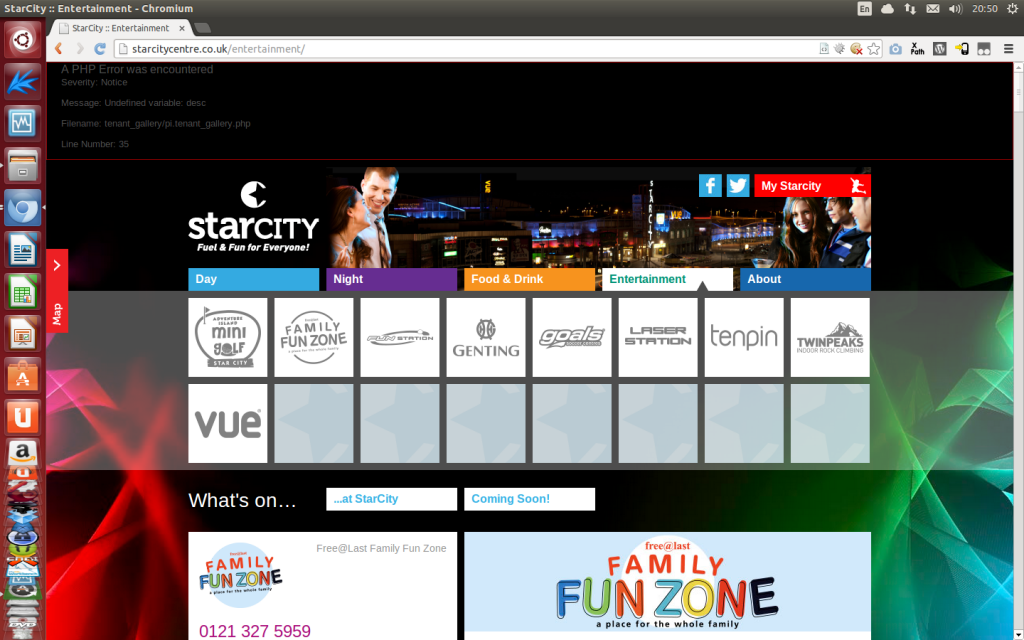Open the Tenpin tenant tile

744,337
